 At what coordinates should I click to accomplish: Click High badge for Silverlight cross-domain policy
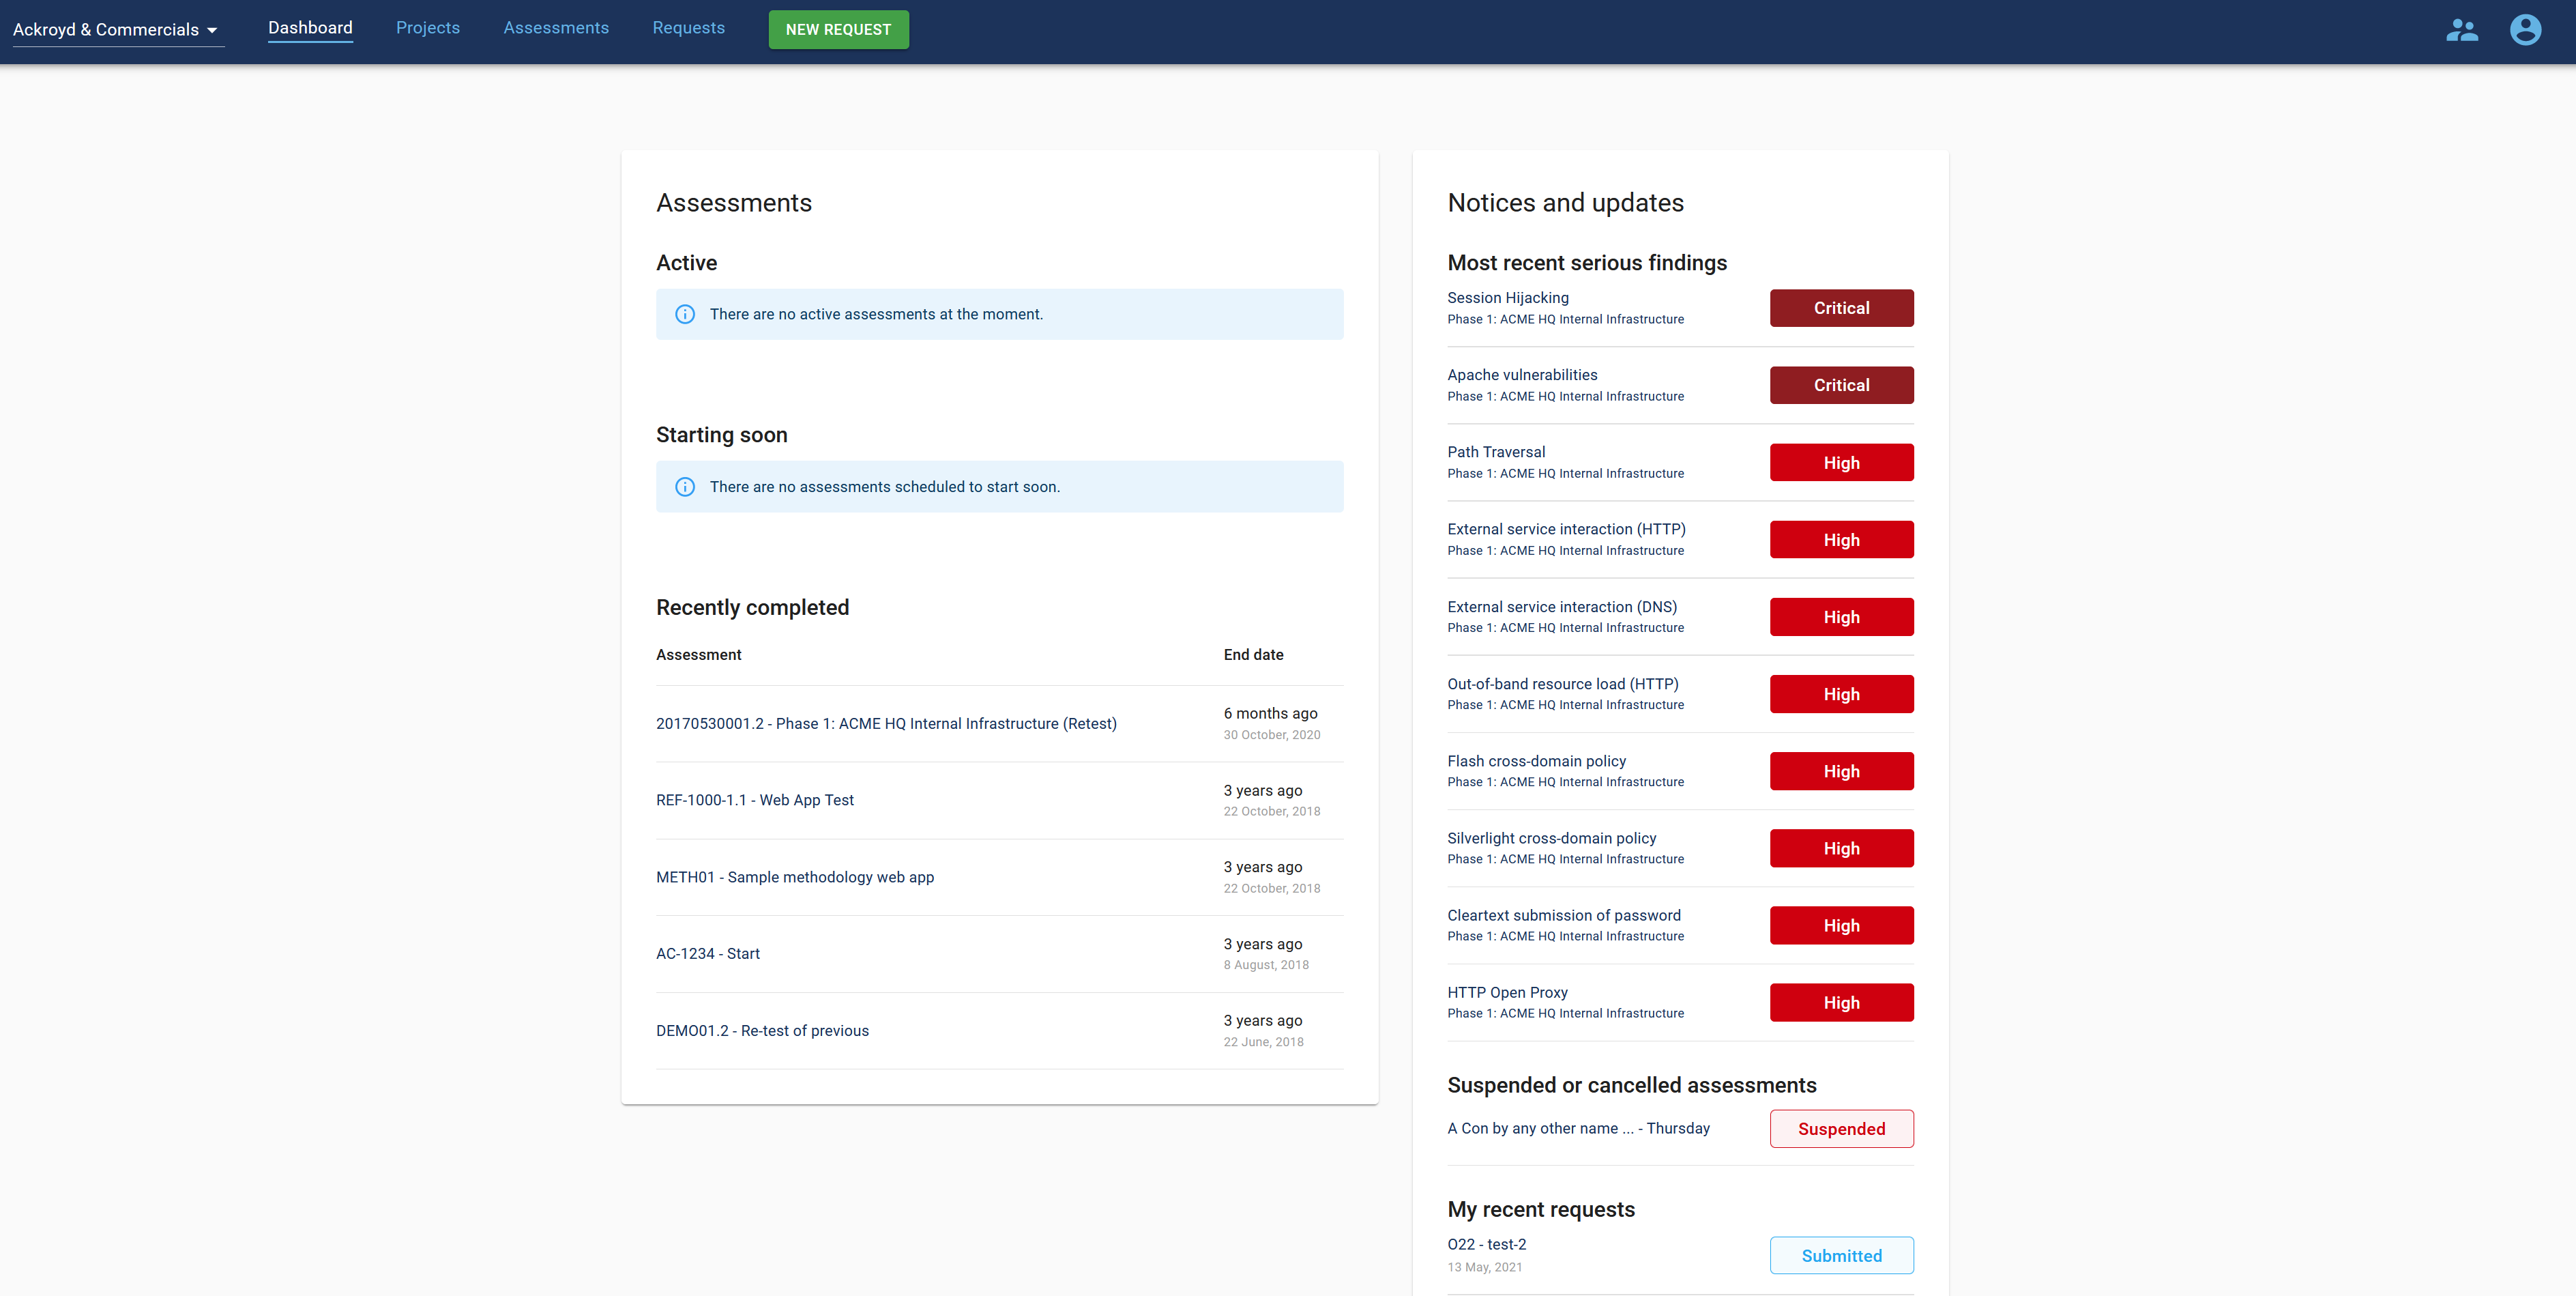click(1841, 849)
